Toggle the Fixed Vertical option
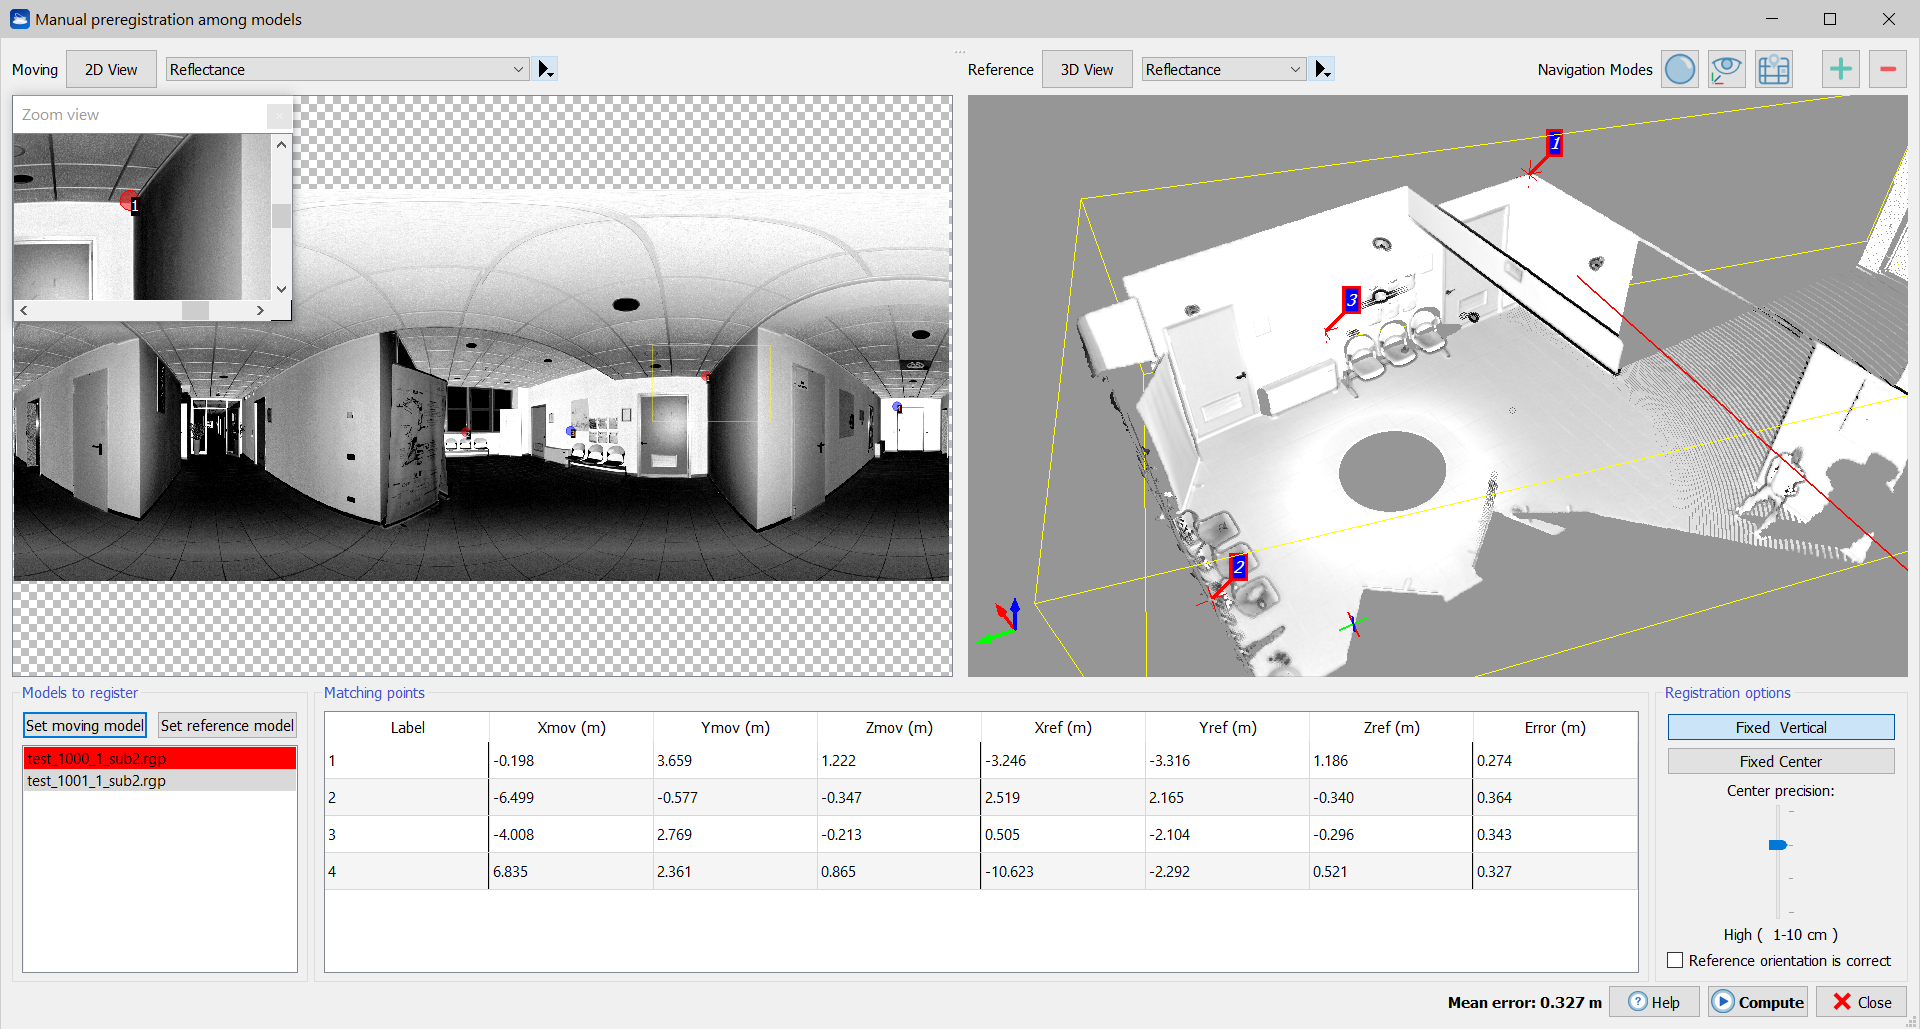Image resolution: width=1920 pixels, height=1029 pixels. pos(1780,727)
